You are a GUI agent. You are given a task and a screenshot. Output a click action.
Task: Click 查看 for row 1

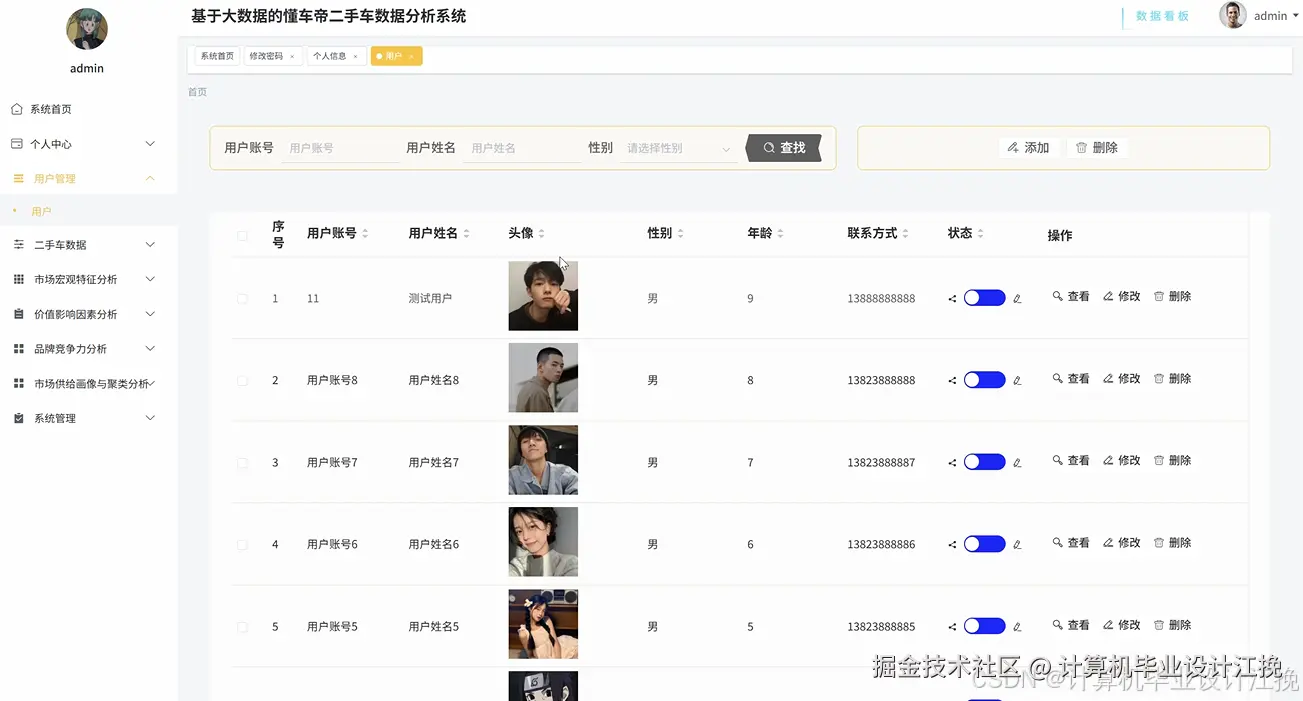(1071, 297)
